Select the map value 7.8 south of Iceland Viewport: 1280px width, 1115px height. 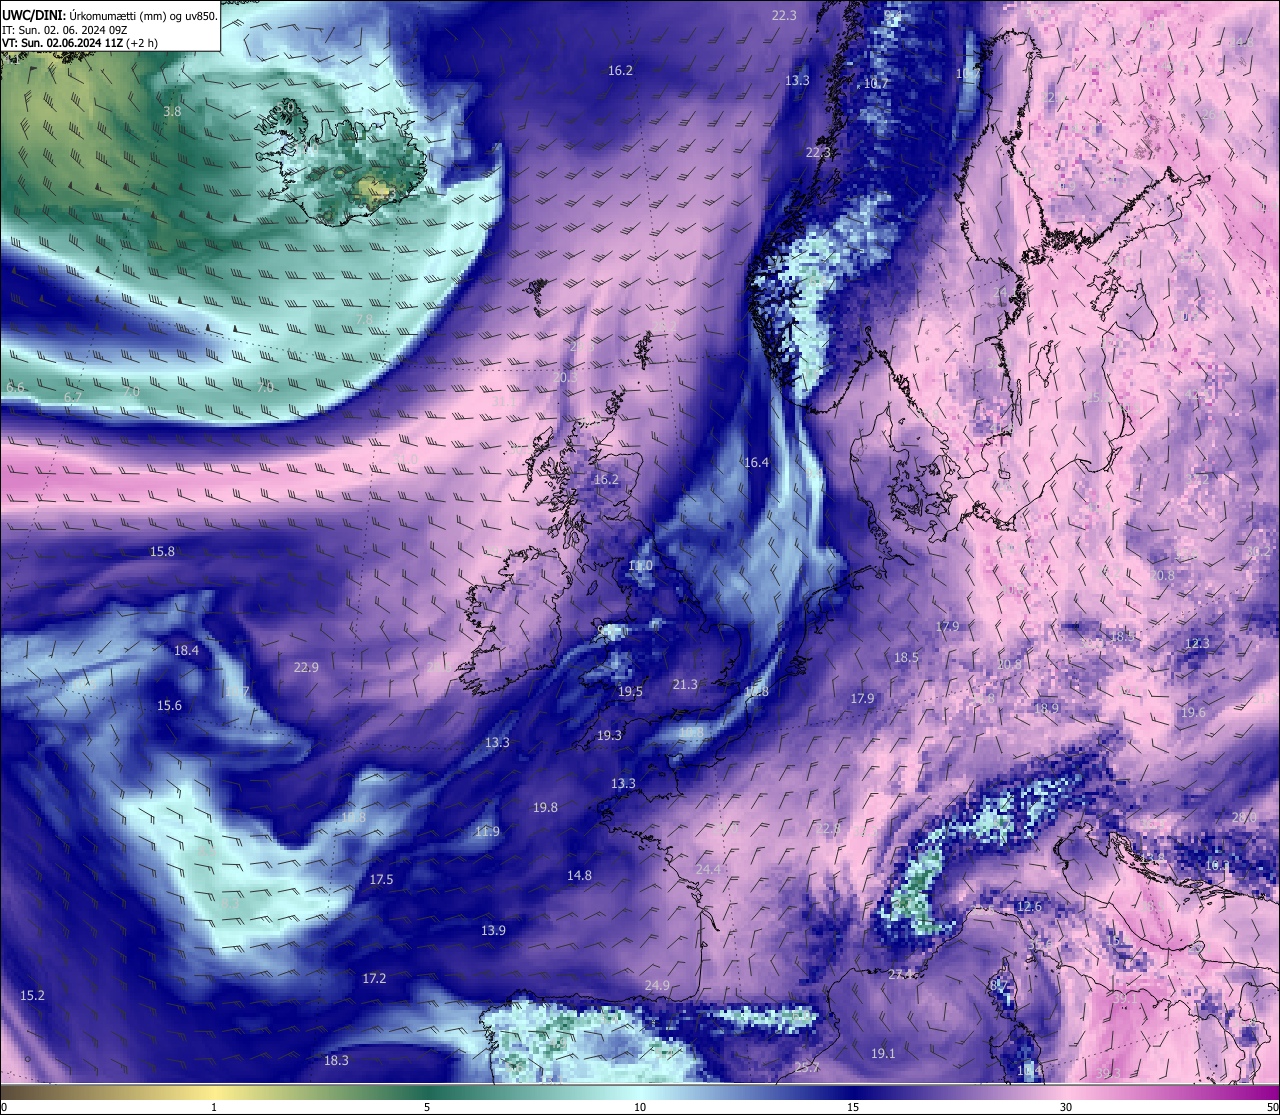pos(365,319)
